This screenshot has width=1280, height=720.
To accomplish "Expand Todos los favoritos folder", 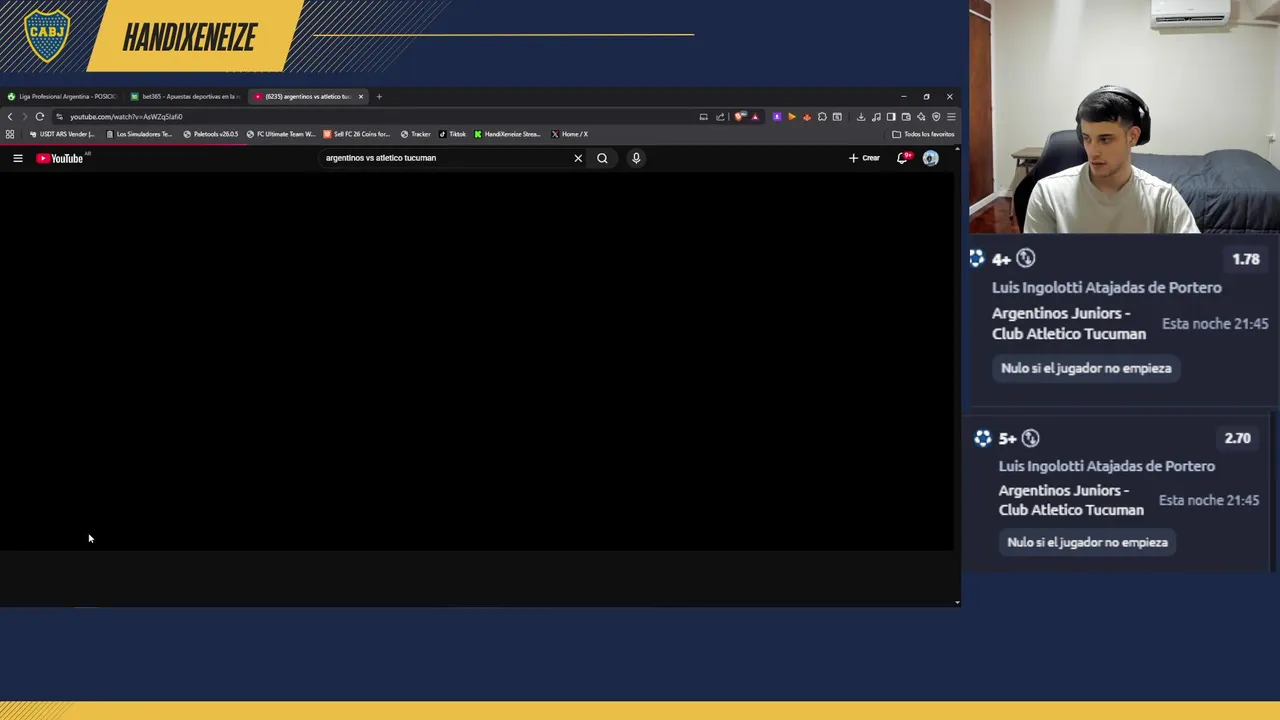I will [923, 134].
